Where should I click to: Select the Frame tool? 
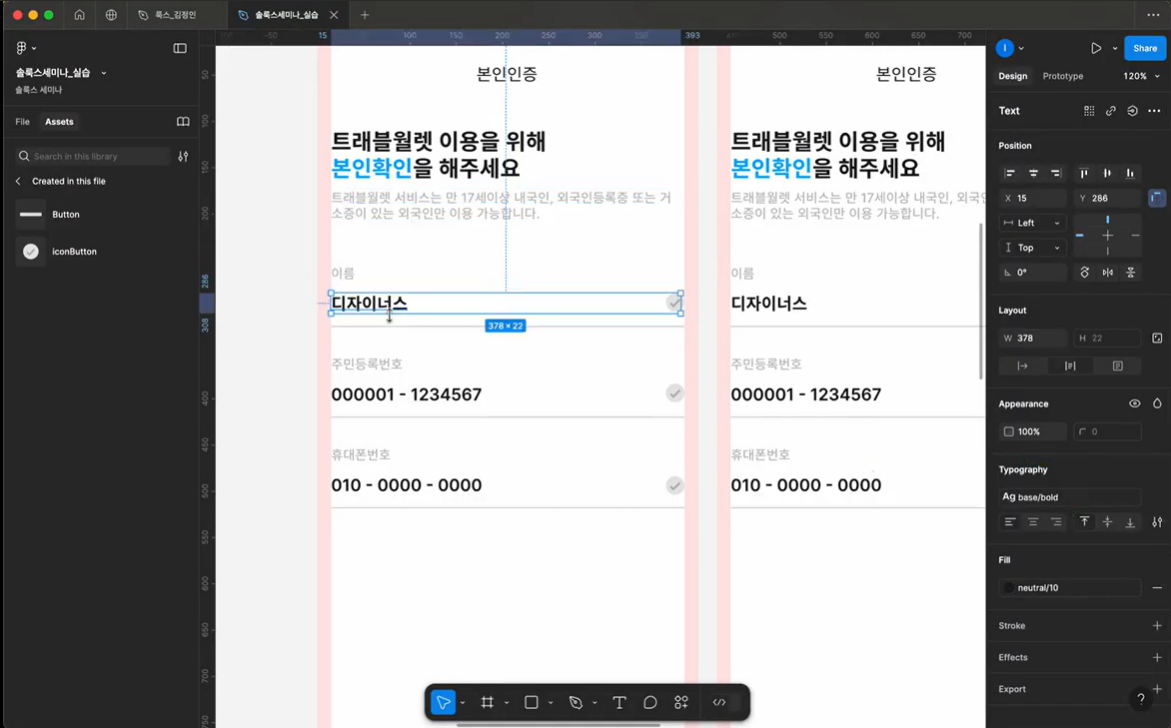(x=487, y=703)
